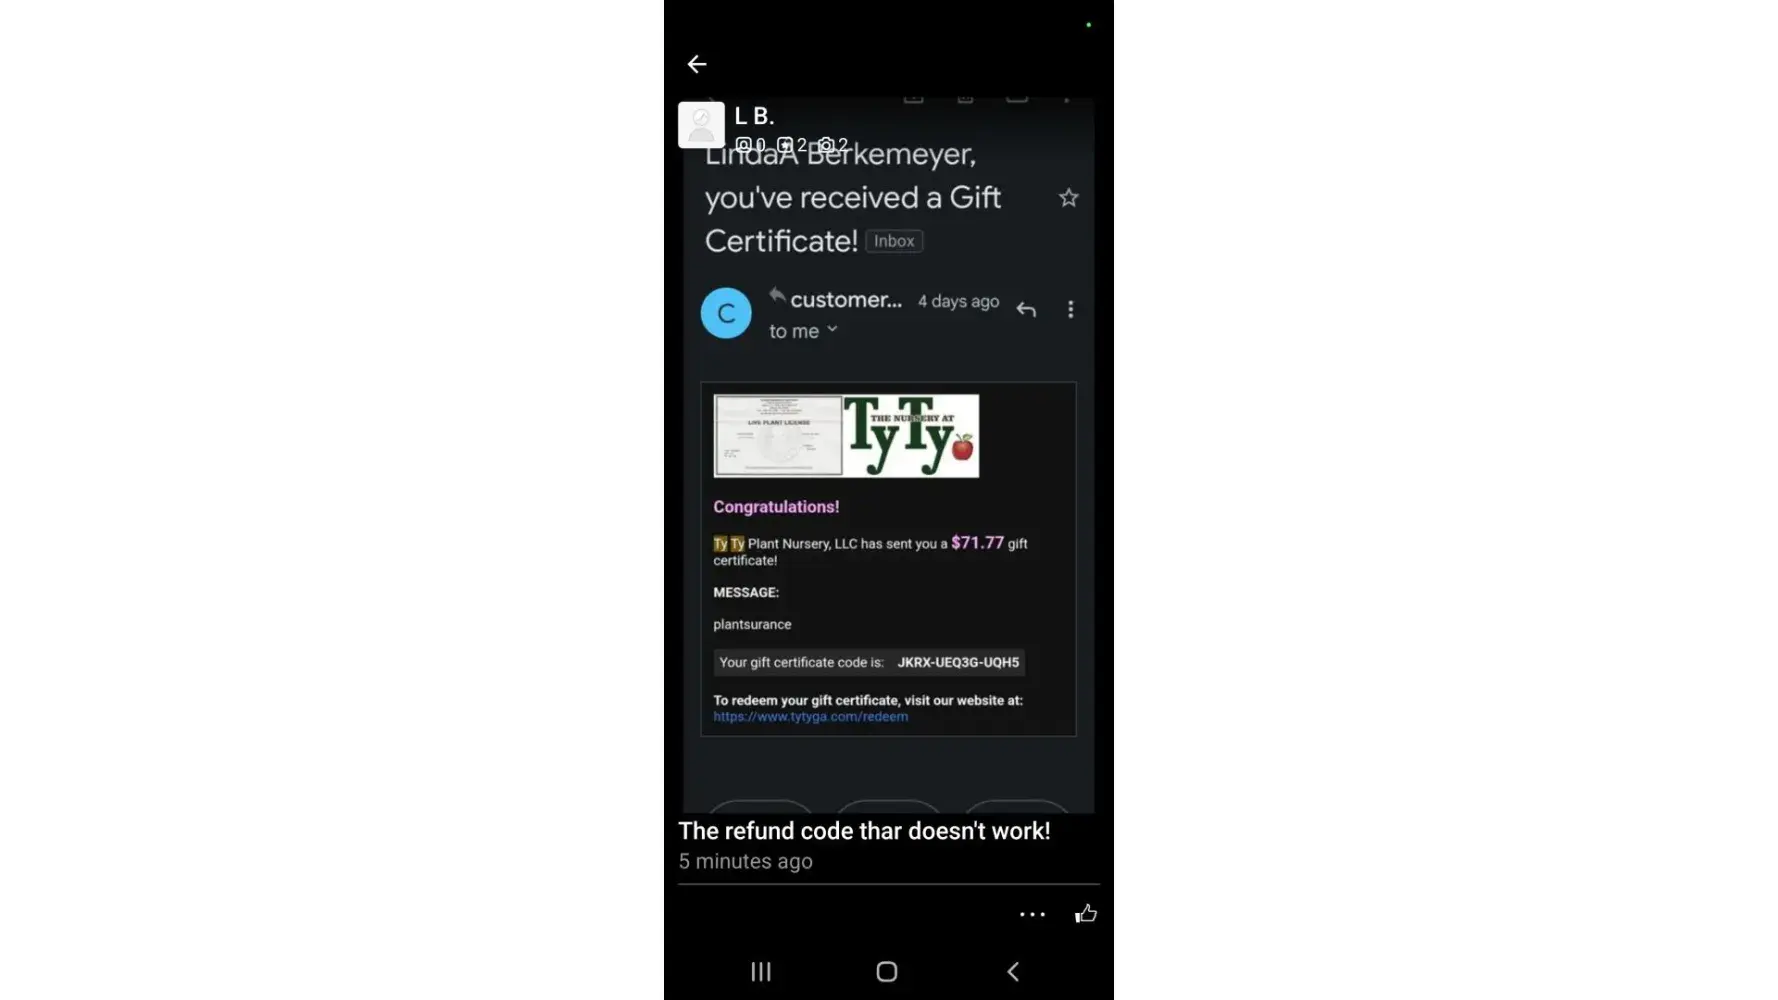Tap thumbs-up to like this photo
The width and height of the screenshot is (1778, 1000).
point(1086,913)
